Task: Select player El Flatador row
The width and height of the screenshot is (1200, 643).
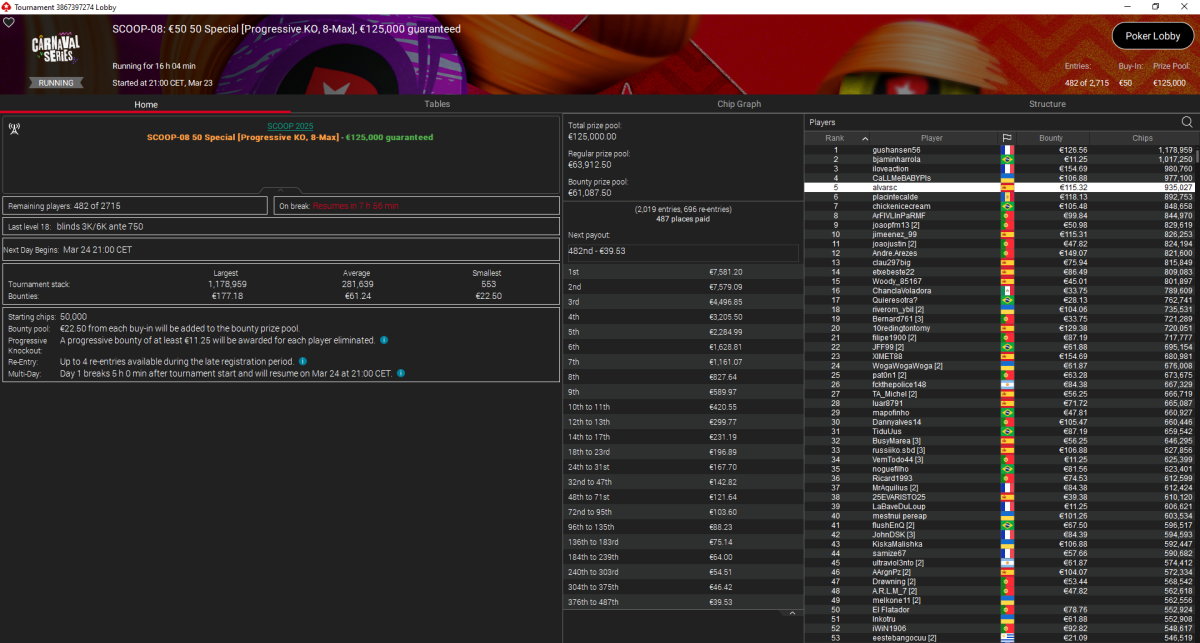Action: pos(1000,609)
